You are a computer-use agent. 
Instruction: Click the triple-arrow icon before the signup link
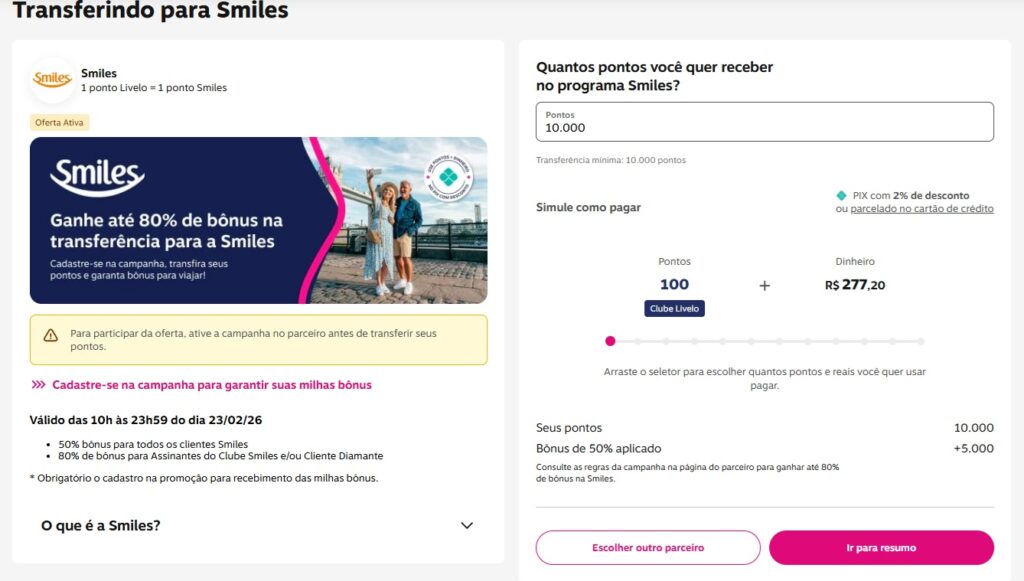pyautogui.click(x=39, y=385)
